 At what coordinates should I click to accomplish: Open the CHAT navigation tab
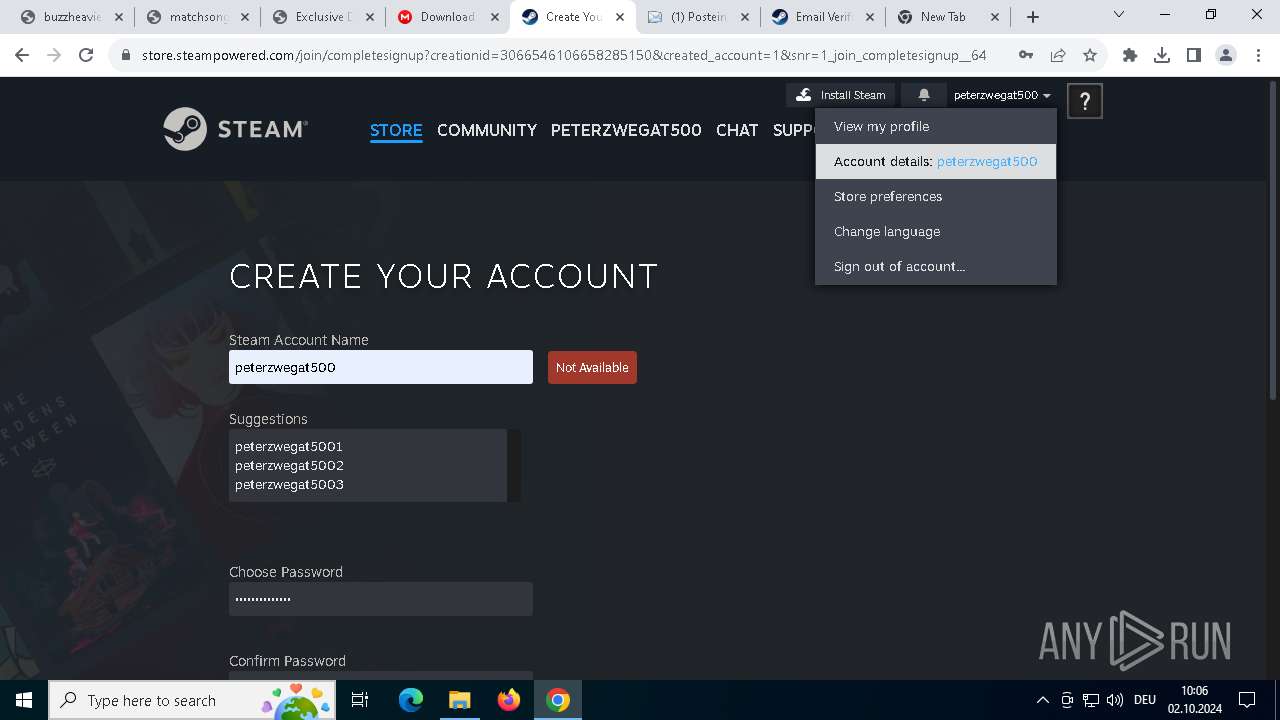point(737,130)
